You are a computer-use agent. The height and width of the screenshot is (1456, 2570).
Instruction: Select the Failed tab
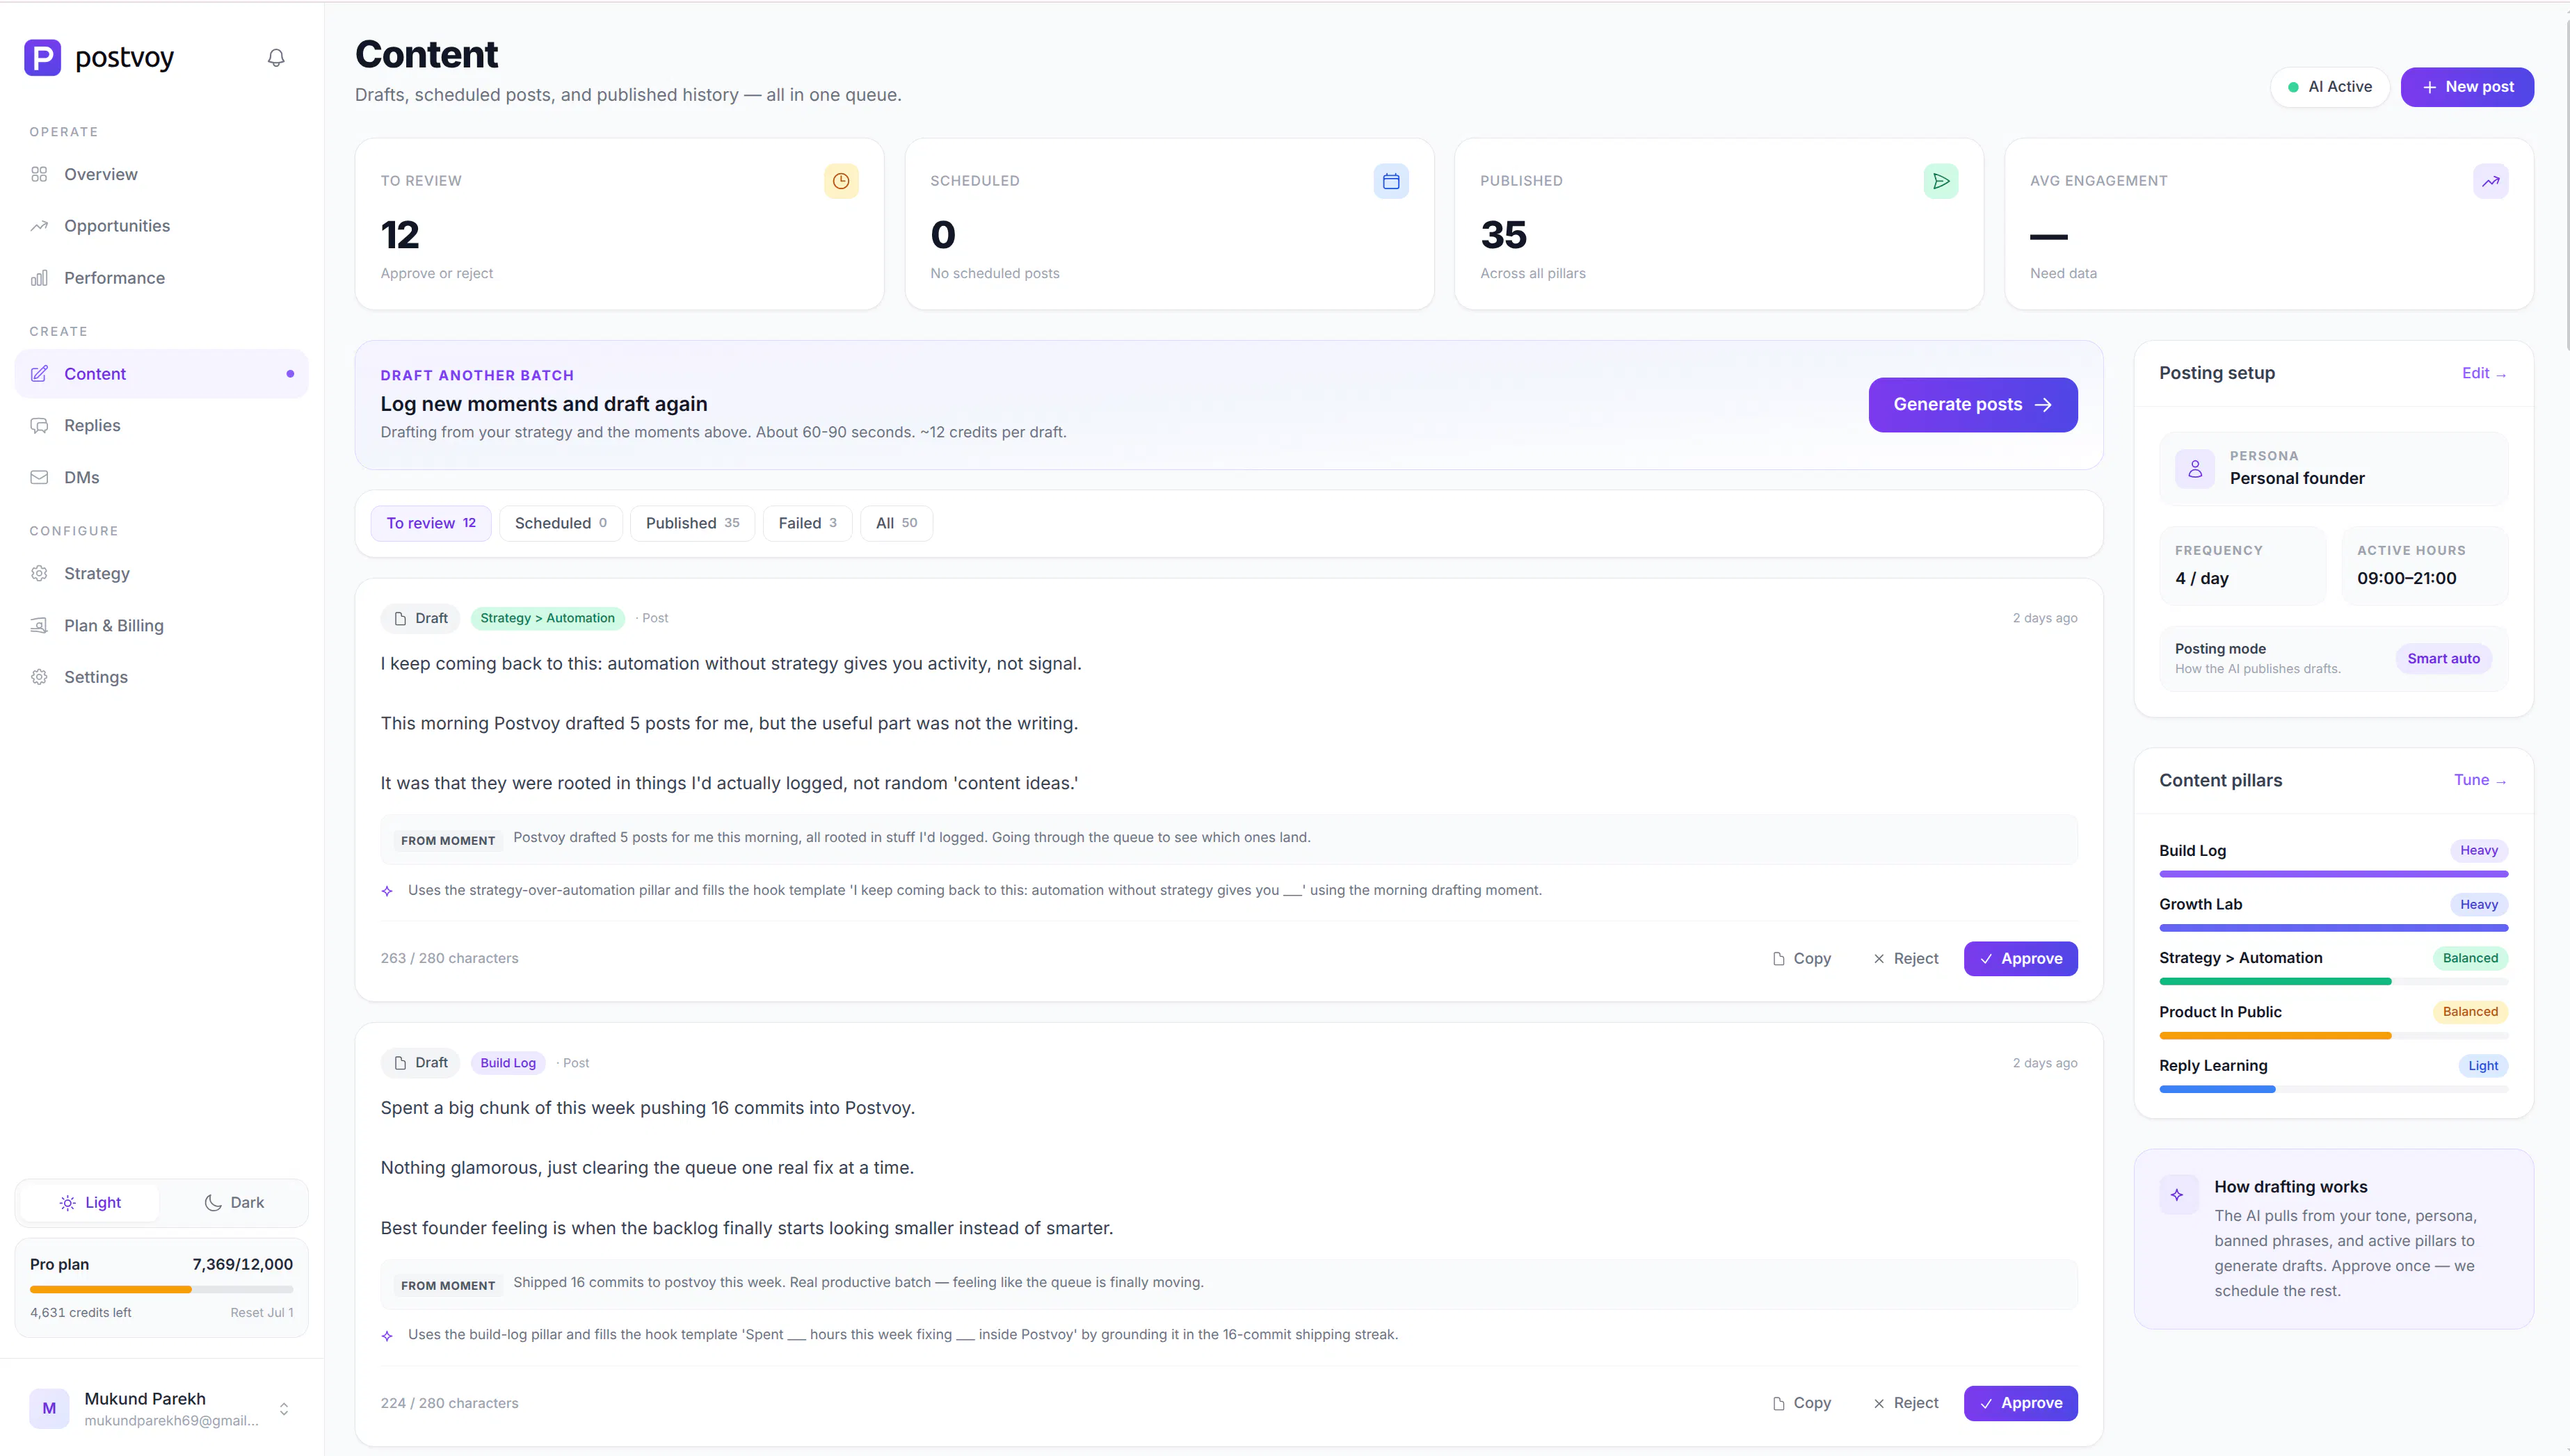[808, 523]
